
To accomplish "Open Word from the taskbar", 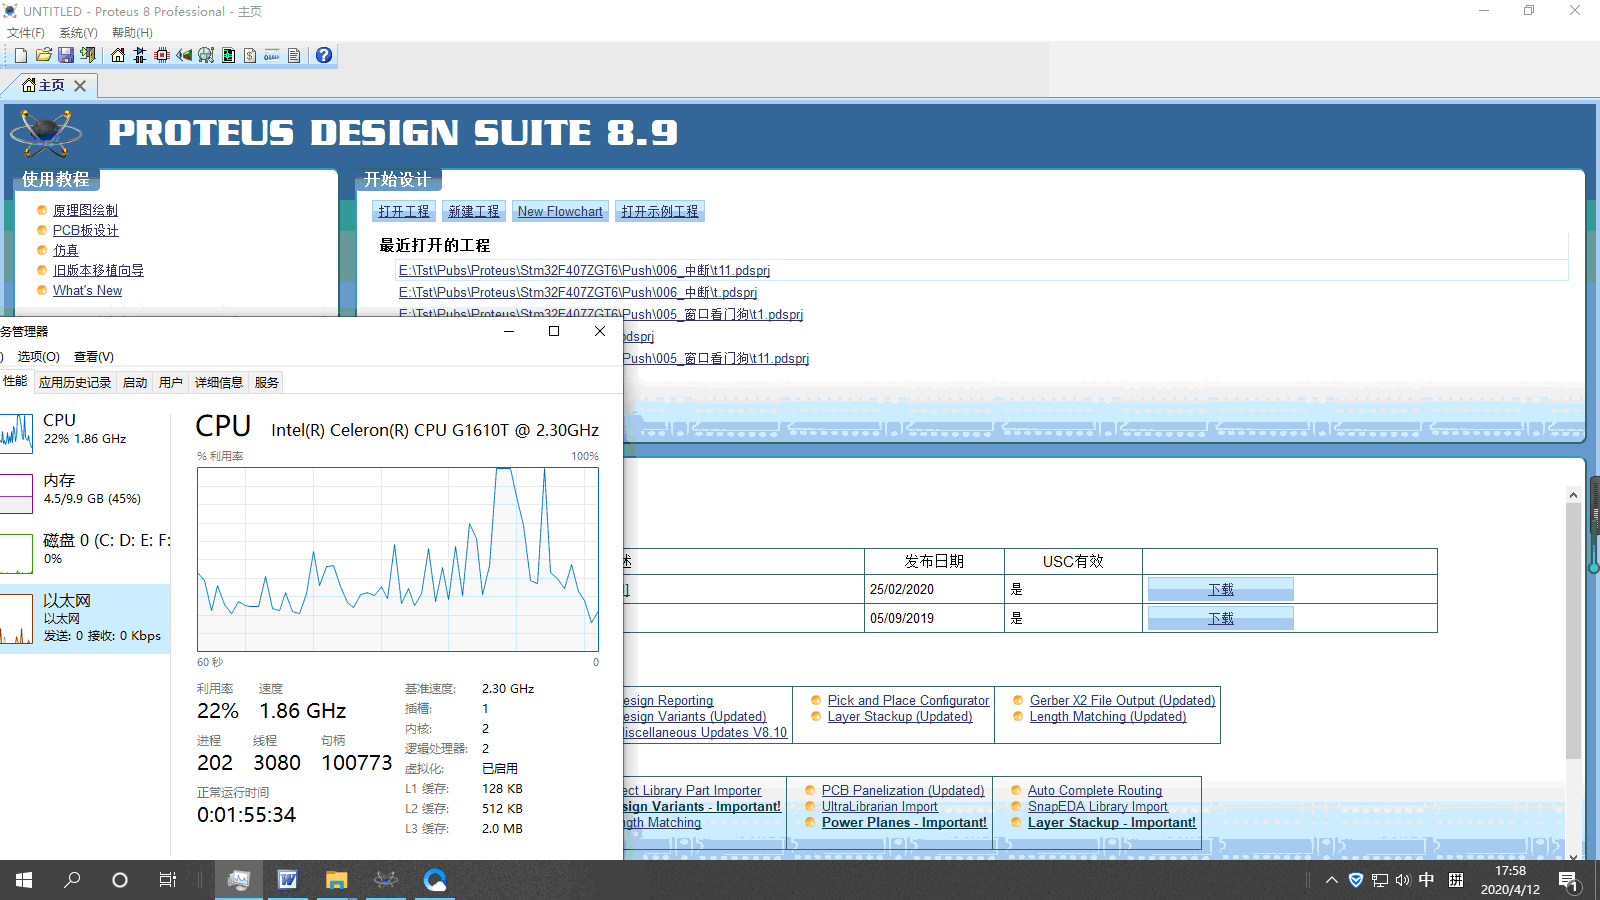I will pos(288,880).
